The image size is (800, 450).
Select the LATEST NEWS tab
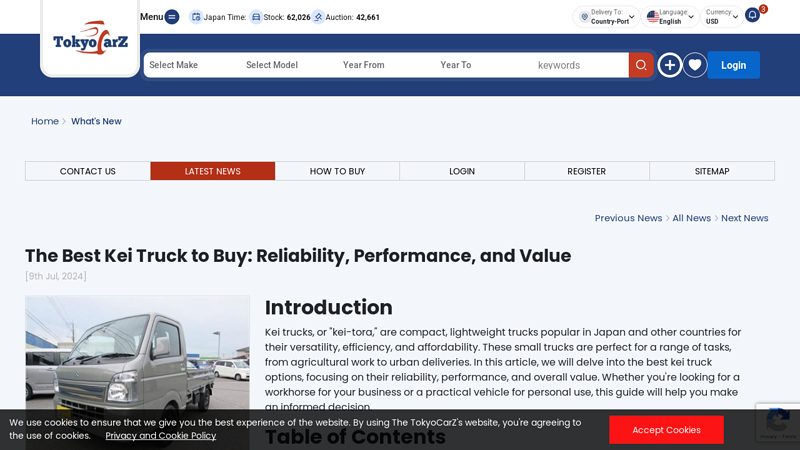(213, 171)
